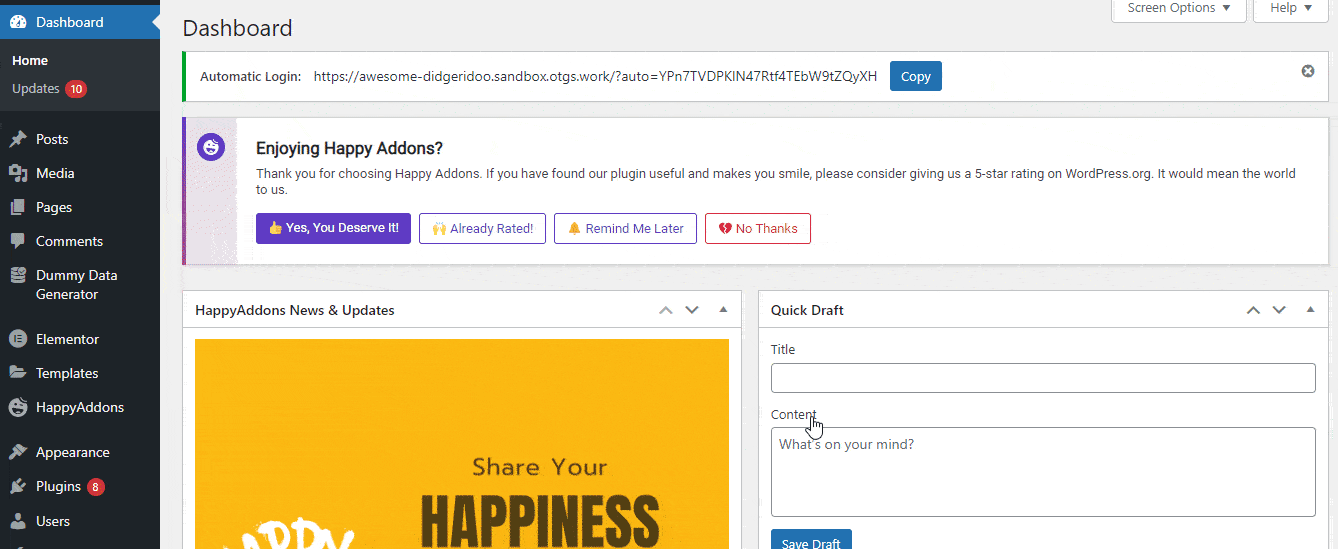Click the Comments speech bubble icon
Image resolution: width=1338 pixels, height=549 pixels.
point(18,241)
